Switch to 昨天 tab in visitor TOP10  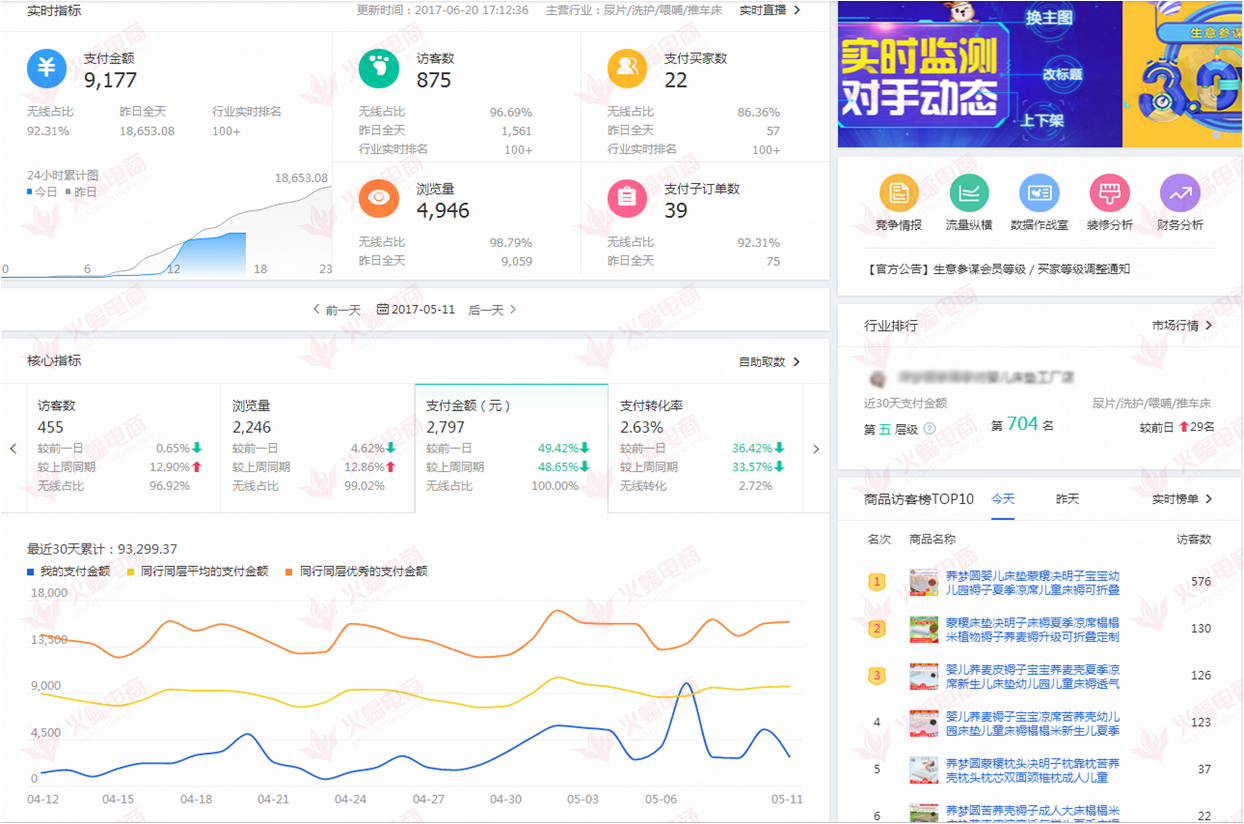click(x=1067, y=498)
